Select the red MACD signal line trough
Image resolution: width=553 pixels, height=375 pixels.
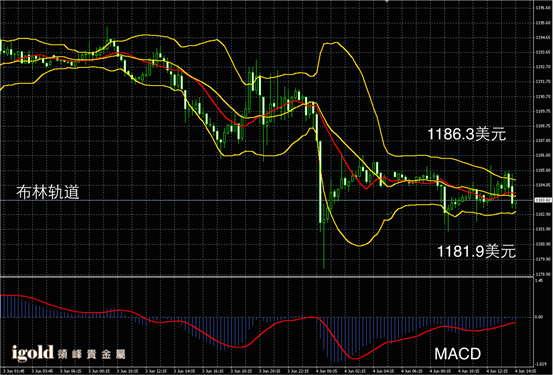(x=354, y=358)
